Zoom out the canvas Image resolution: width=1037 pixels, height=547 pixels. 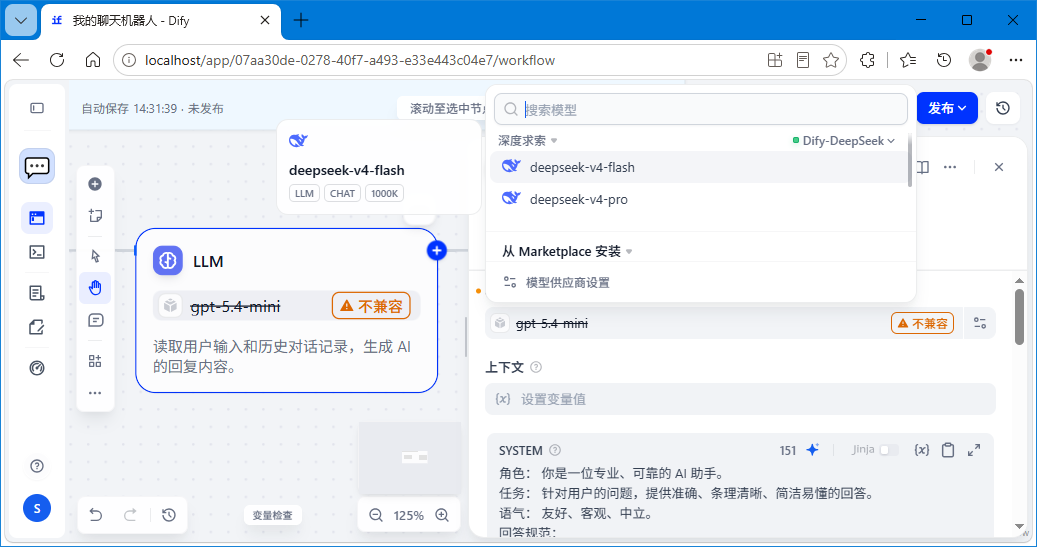(376, 515)
